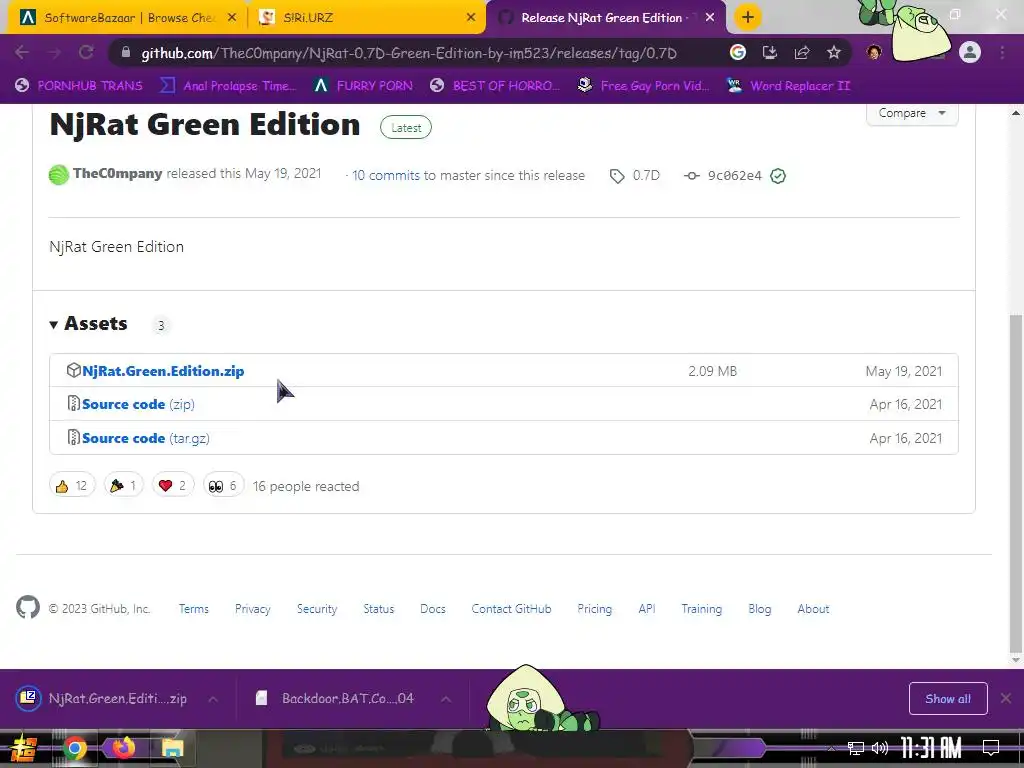This screenshot has width=1024, height=768.
Task: Open the Word Replacer II bookmark
Action: [789, 86]
